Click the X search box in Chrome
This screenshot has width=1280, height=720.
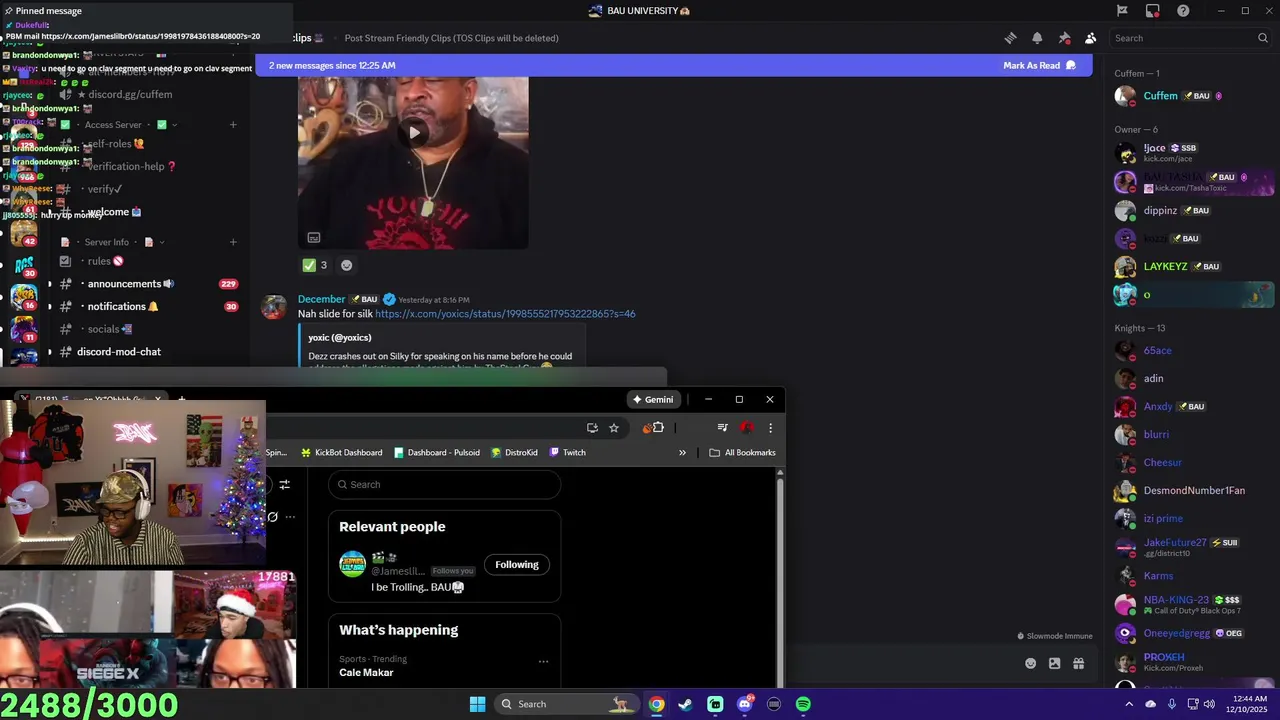tap(444, 484)
